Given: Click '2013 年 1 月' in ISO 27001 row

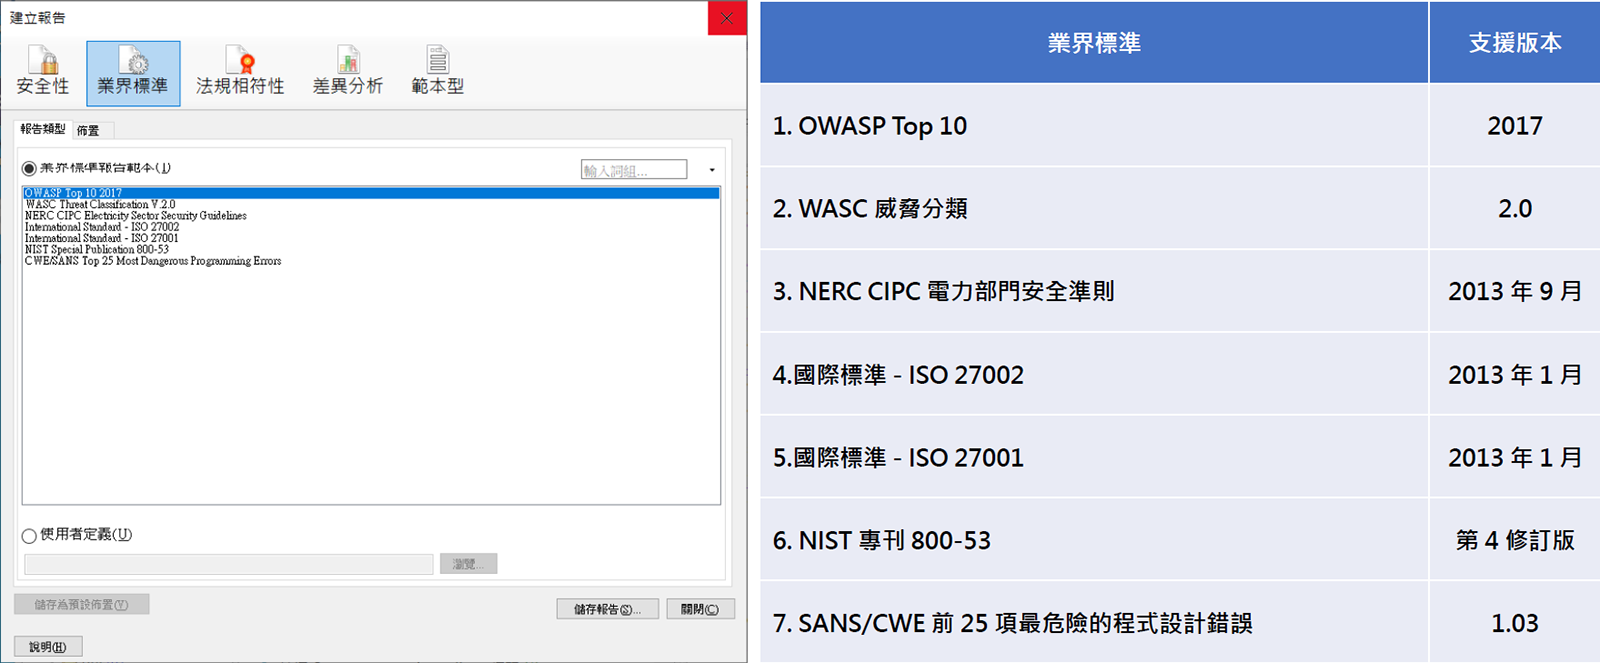Looking at the screenshot, I should [1515, 457].
